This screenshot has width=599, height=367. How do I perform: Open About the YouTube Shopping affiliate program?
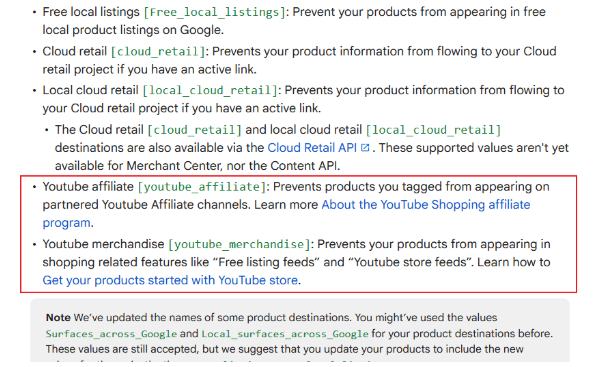coord(286,213)
